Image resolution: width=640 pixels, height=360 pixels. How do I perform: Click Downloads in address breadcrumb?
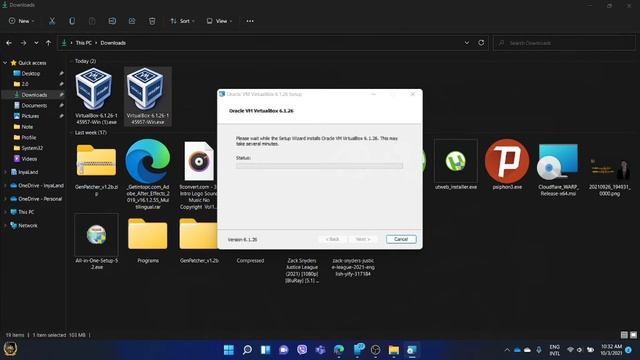point(113,43)
